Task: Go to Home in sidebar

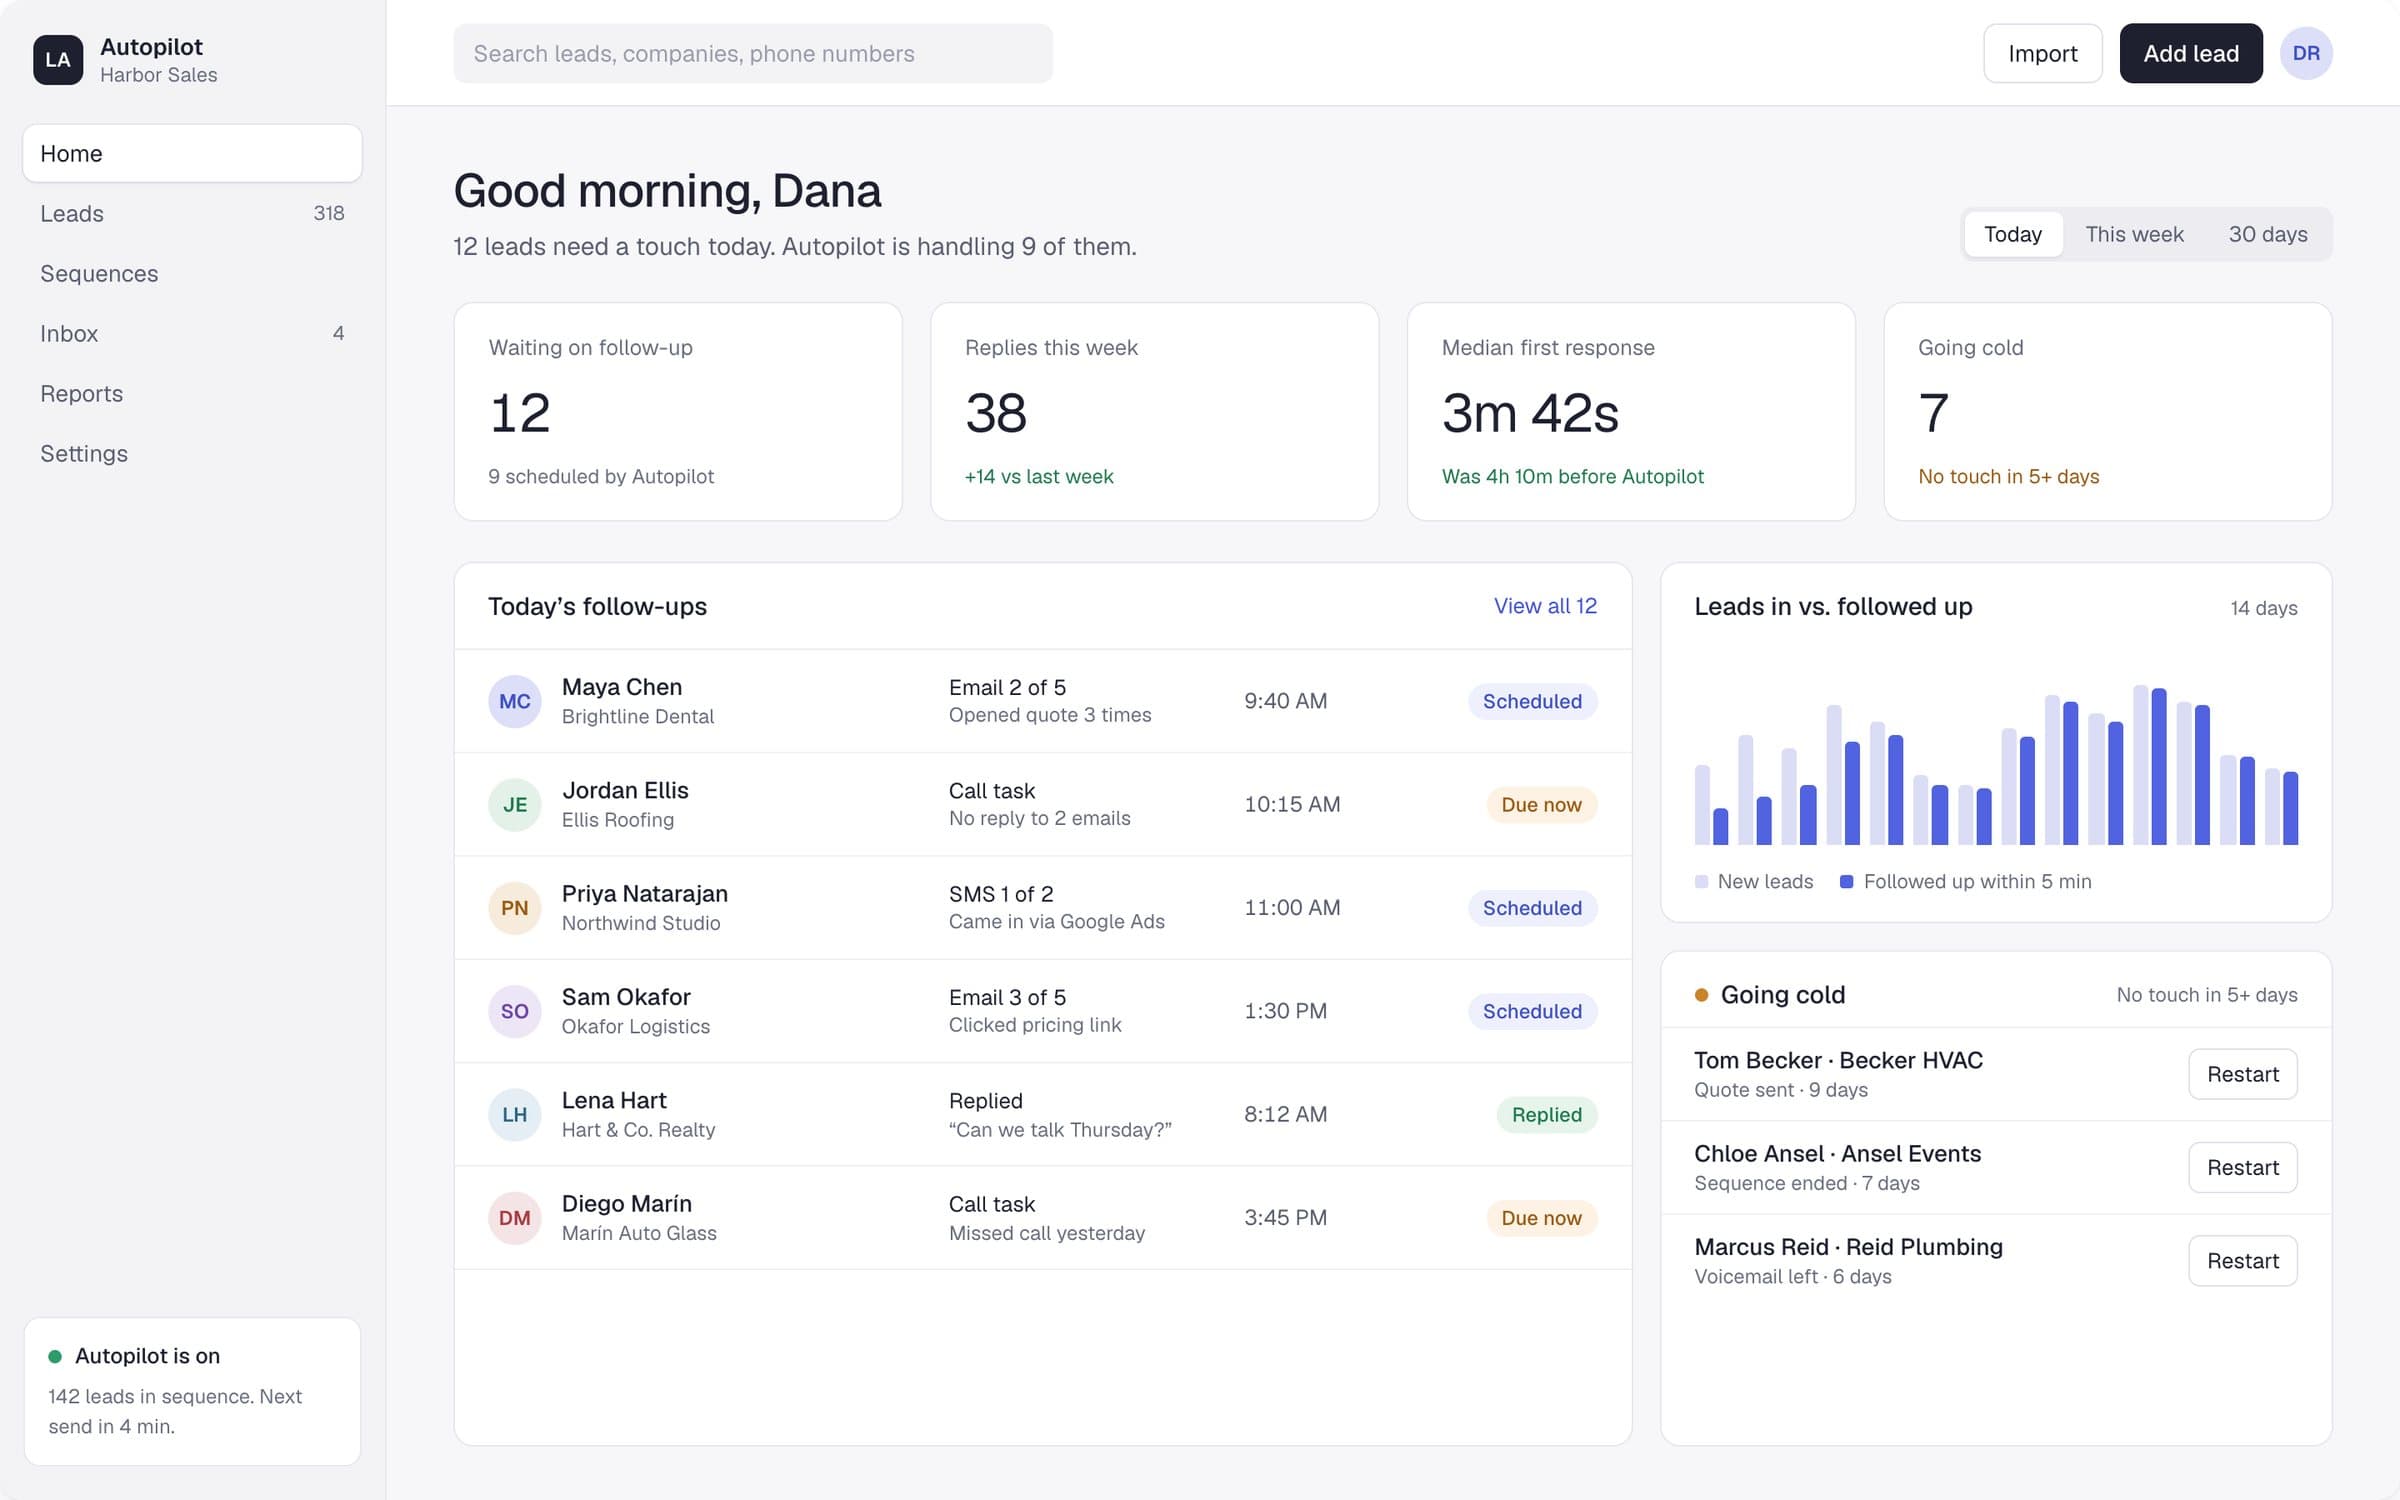Action: (x=192, y=153)
